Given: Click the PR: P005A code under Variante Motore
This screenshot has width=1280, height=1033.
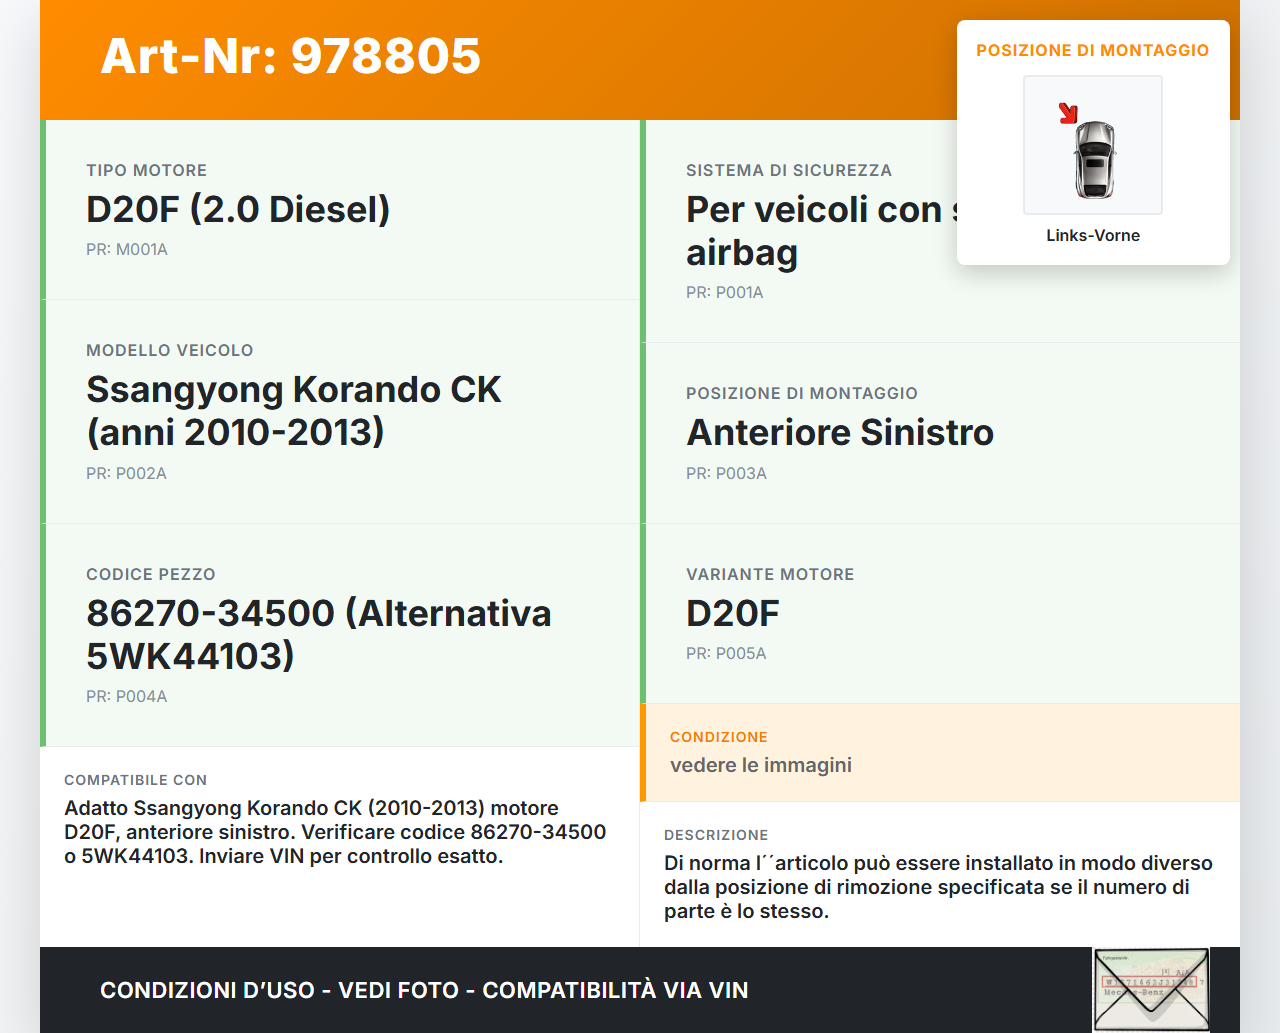Looking at the screenshot, I should click(726, 654).
